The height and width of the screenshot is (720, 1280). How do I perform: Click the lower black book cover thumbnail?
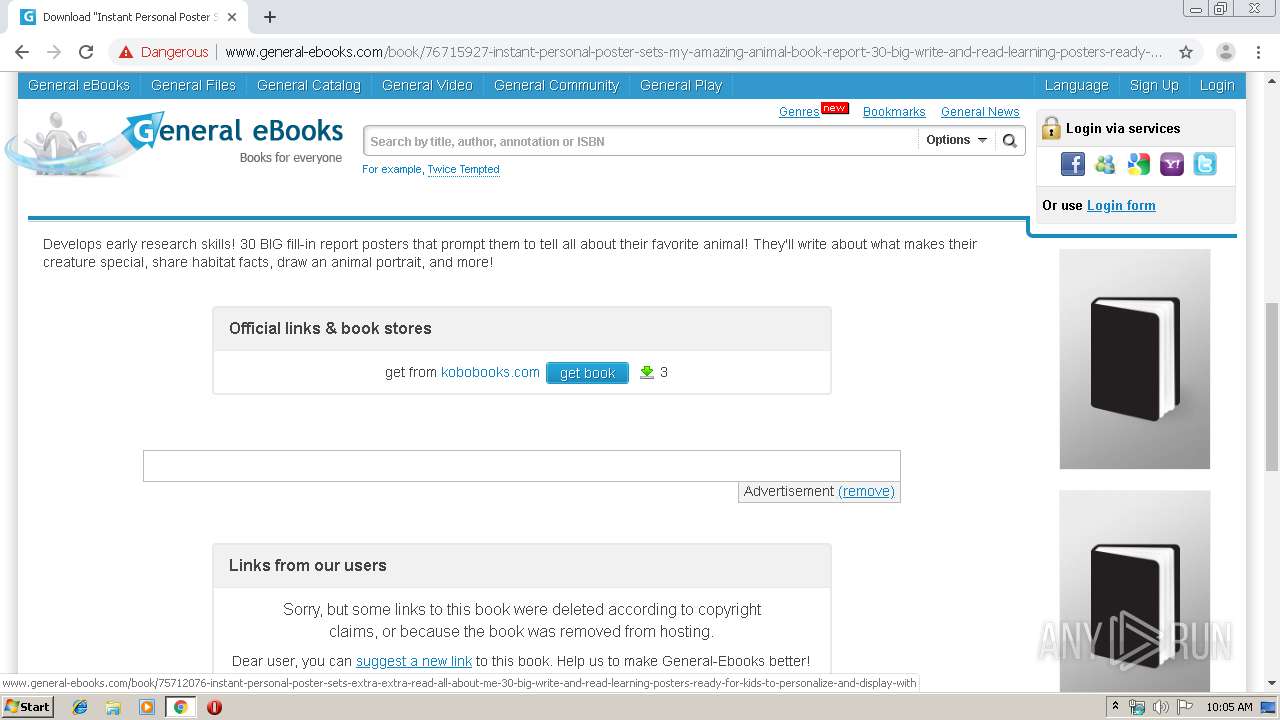pyautogui.click(x=1135, y=590)
